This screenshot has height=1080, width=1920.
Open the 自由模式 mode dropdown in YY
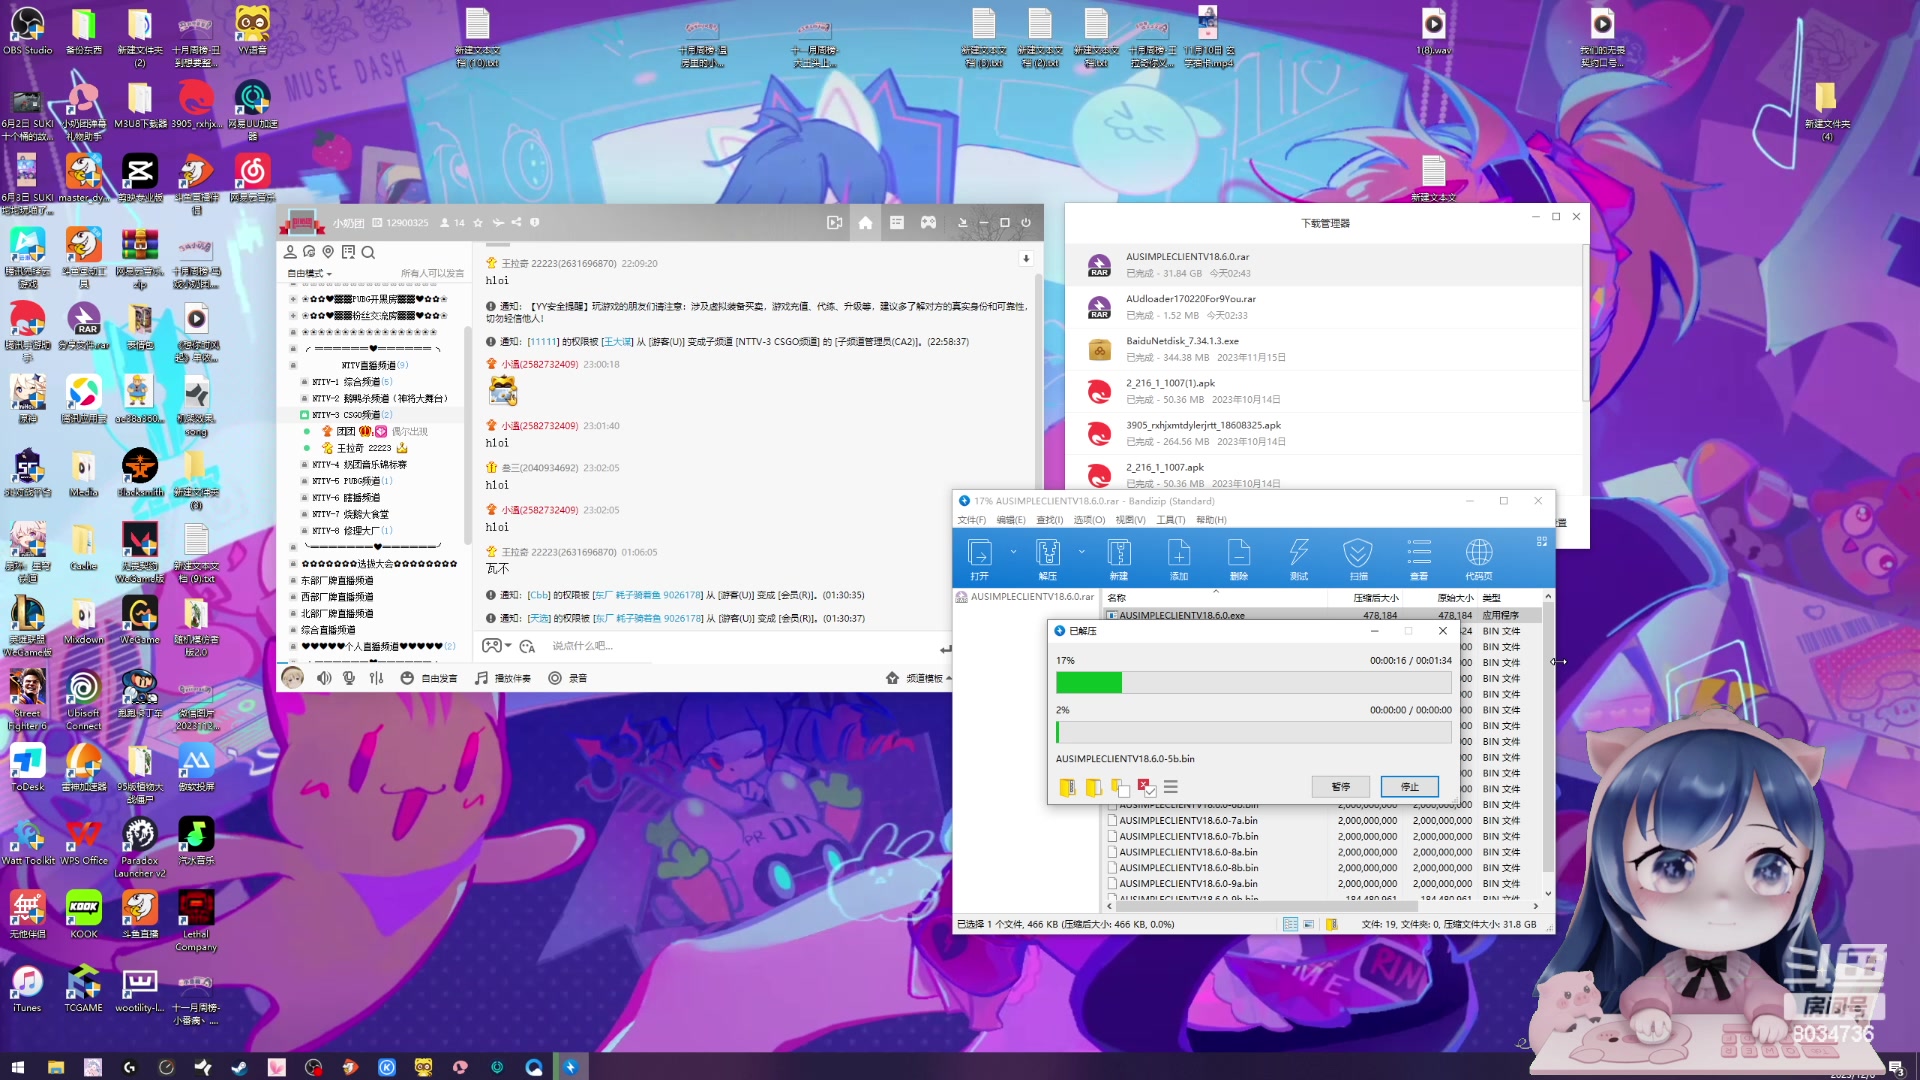(x=309, y=273)
